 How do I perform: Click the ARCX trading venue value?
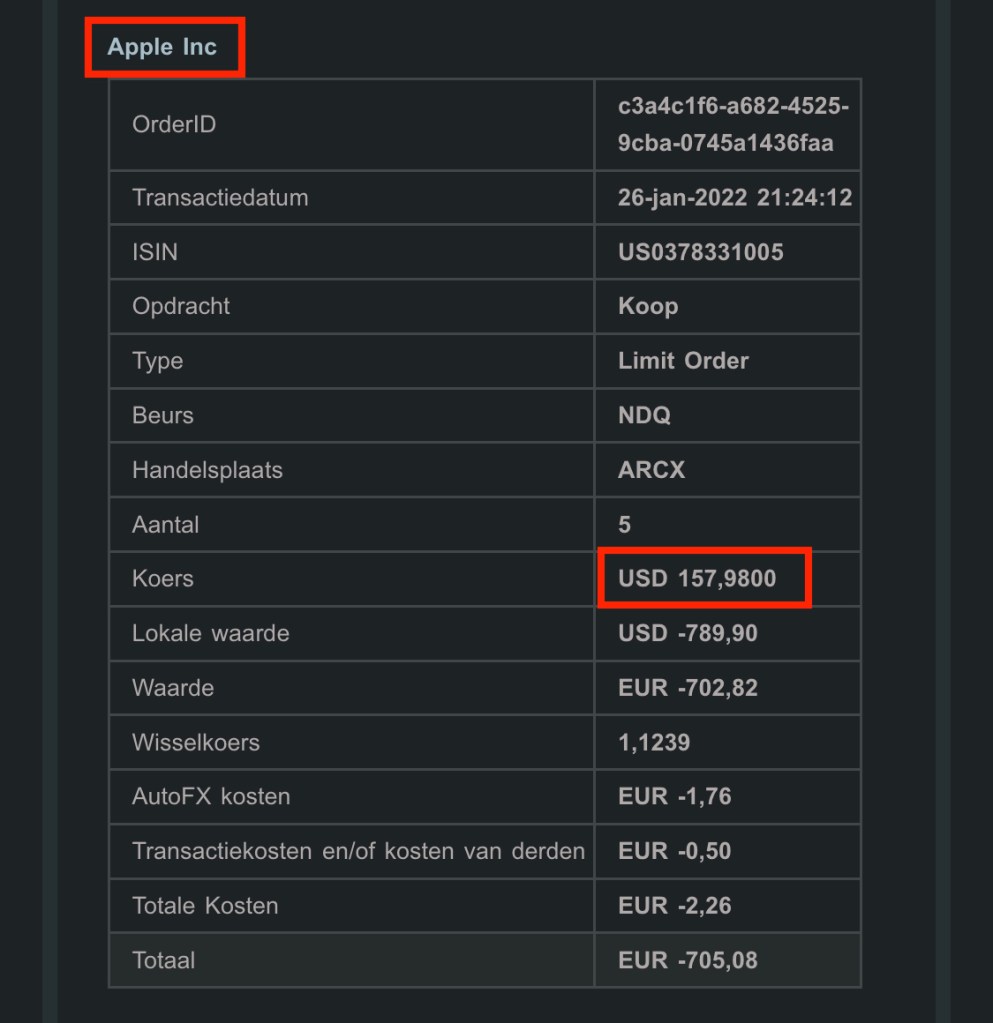tap(651, 470)
